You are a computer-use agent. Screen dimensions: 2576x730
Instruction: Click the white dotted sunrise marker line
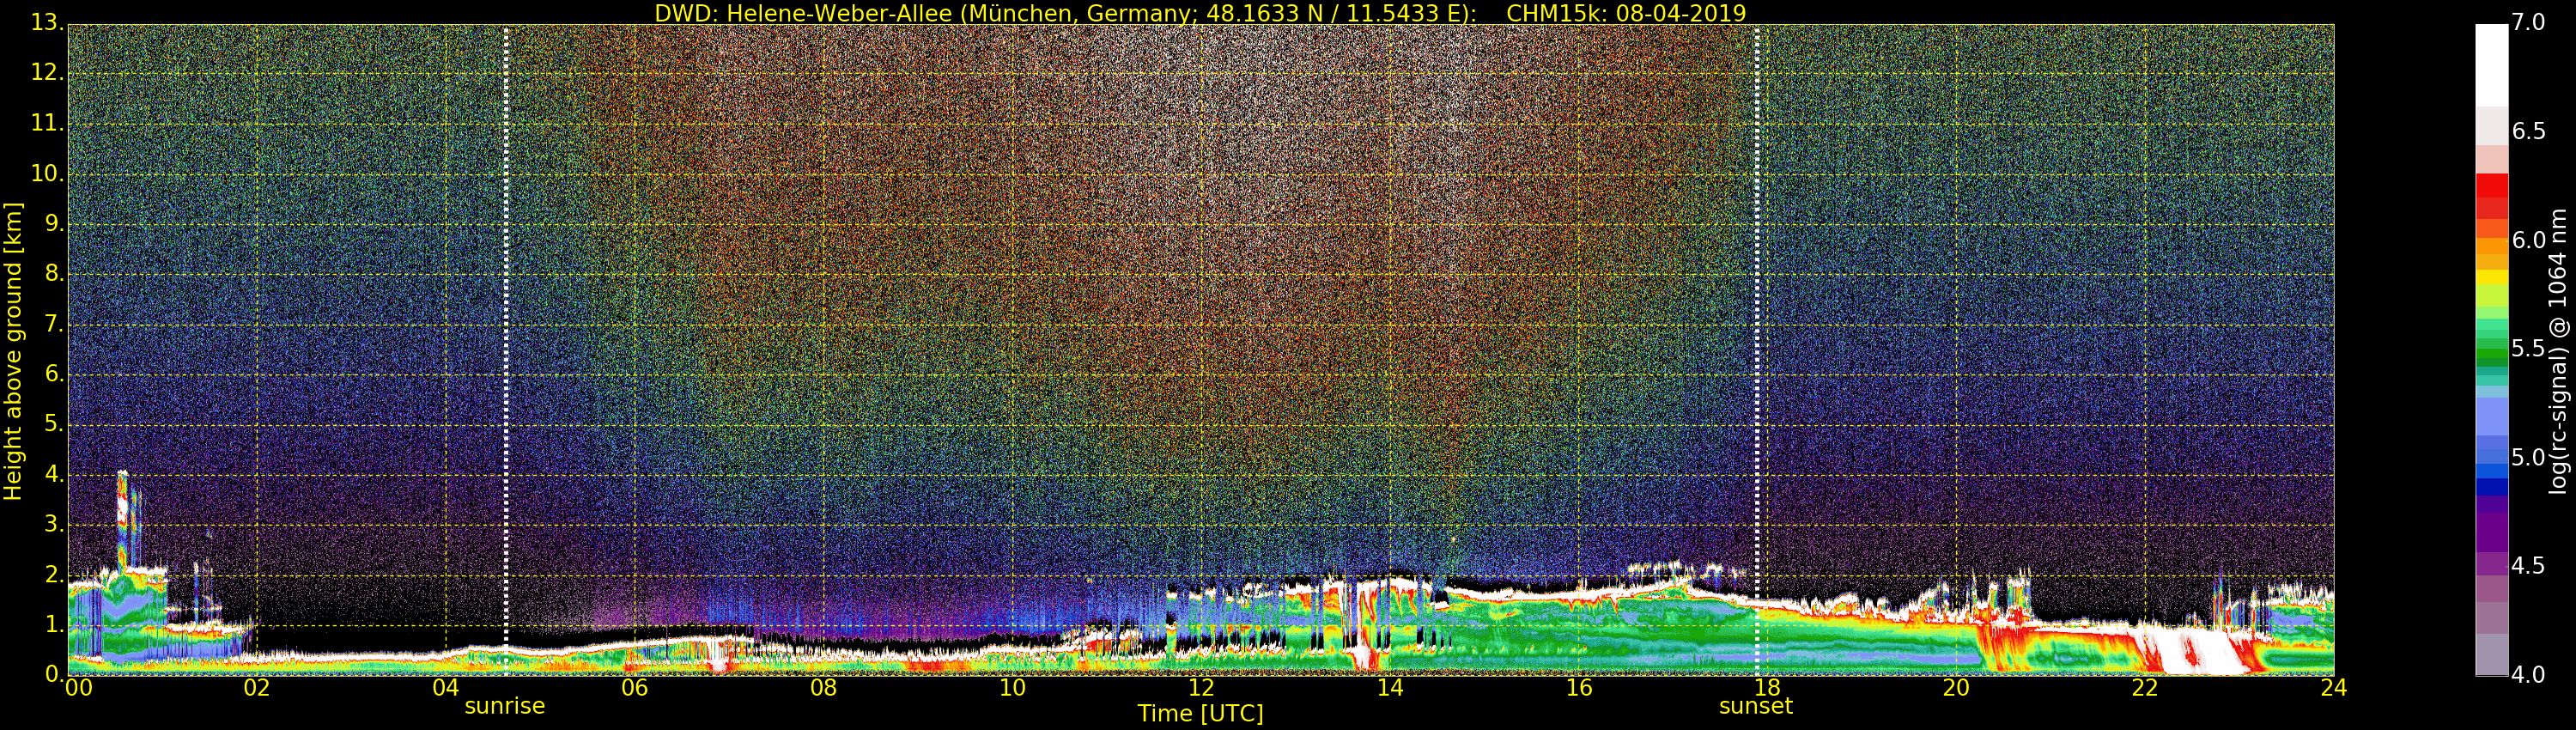point(506,350)
